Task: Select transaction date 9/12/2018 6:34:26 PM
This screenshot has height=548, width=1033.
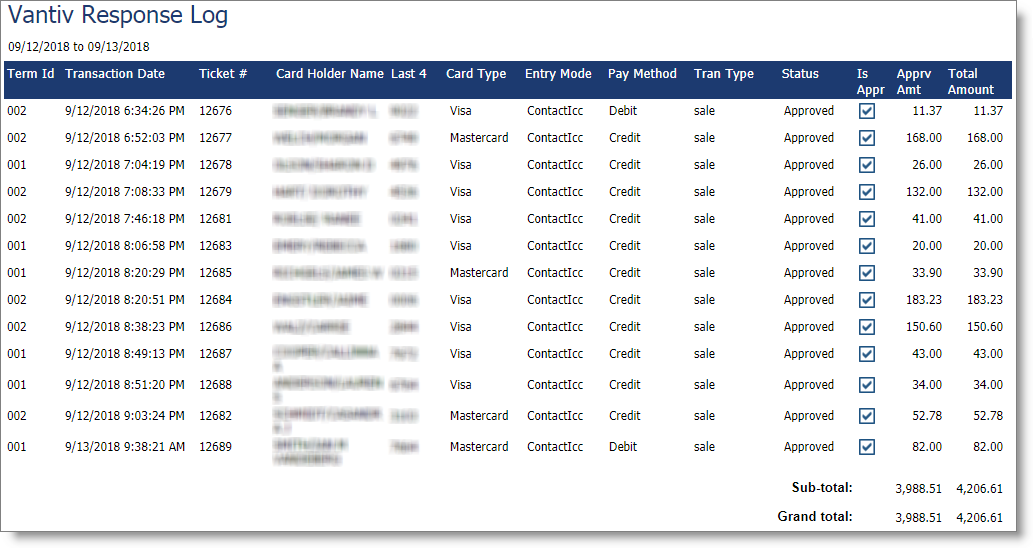Action: point(125,111)
